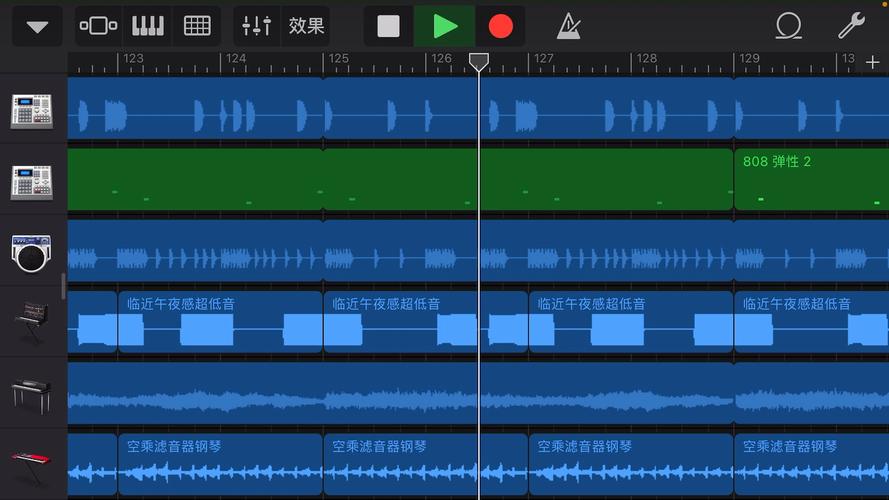This screenshot has width=889, height=500.
Task: Select 空乘滤音器钢琴 region at bar 123
Action: 220,464
